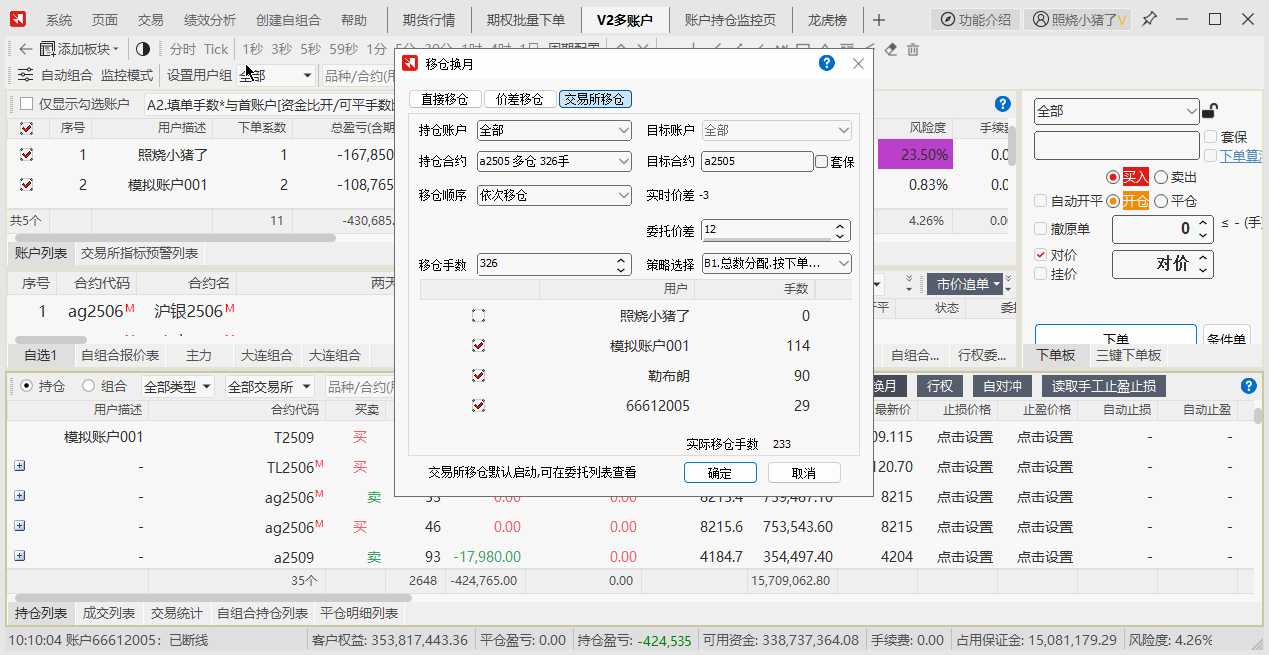Add a new tab with plus icon
This screenshot has width=1269, height=655.
pos(878,19)
